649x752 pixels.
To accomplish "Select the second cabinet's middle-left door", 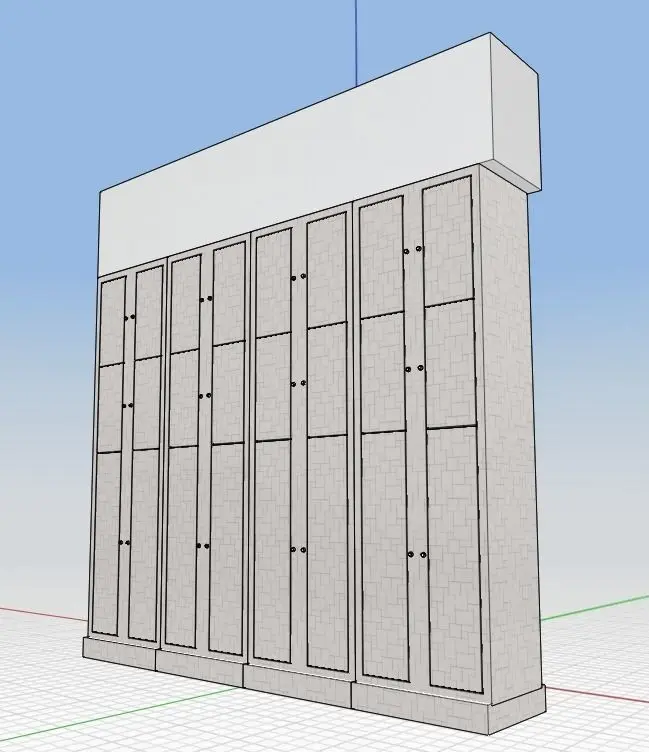I will [x=183, y=399].
